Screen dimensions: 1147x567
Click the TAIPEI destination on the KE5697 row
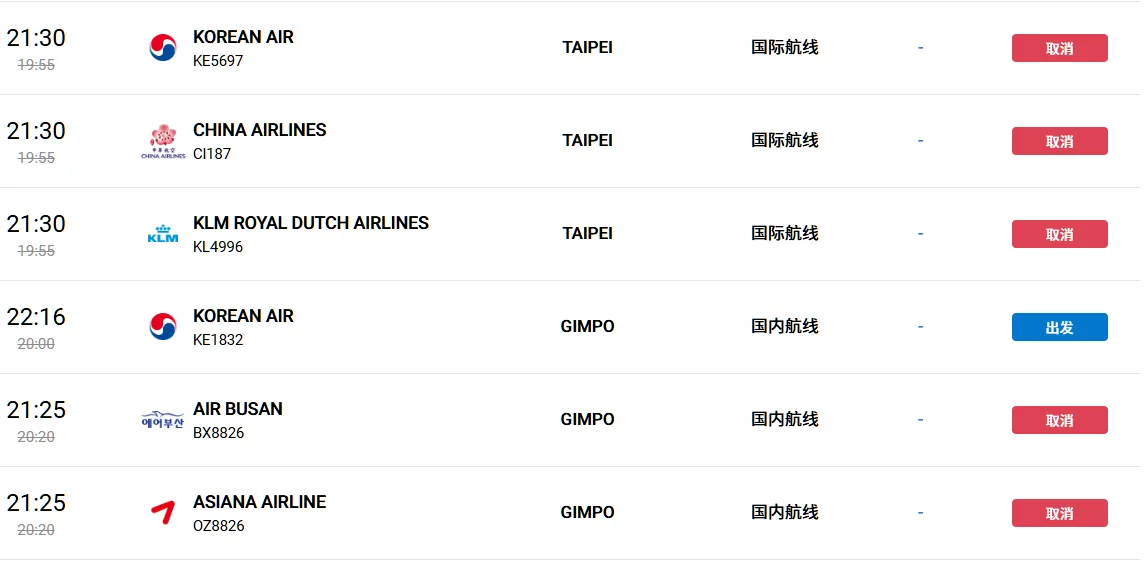587,48
